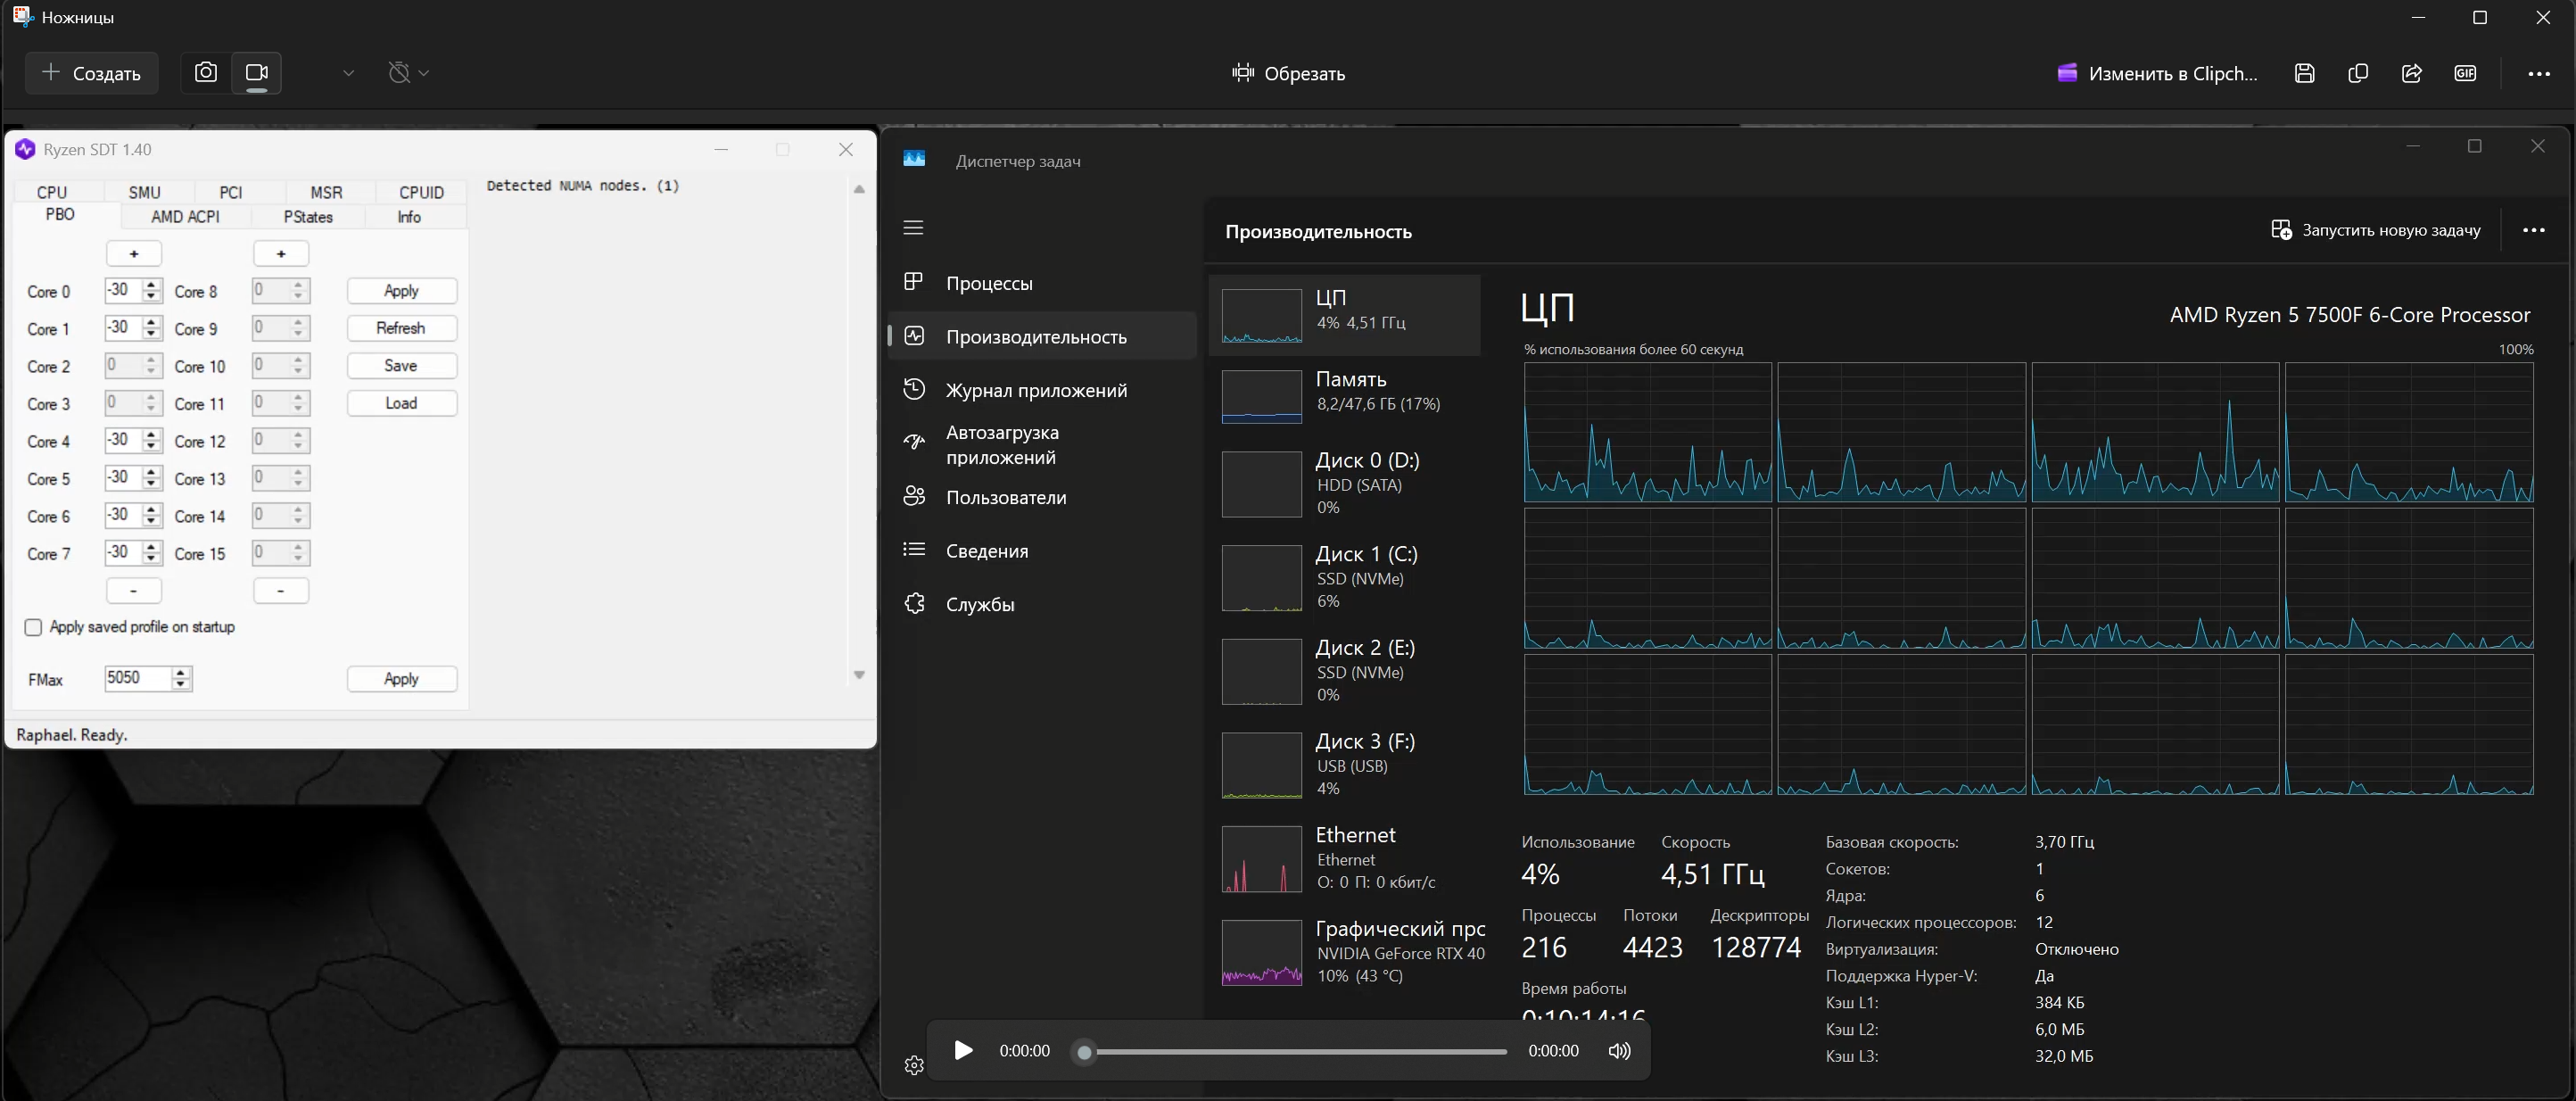
Task: Save the recording with the floppy icon
Action: (x=2304, y=73)
